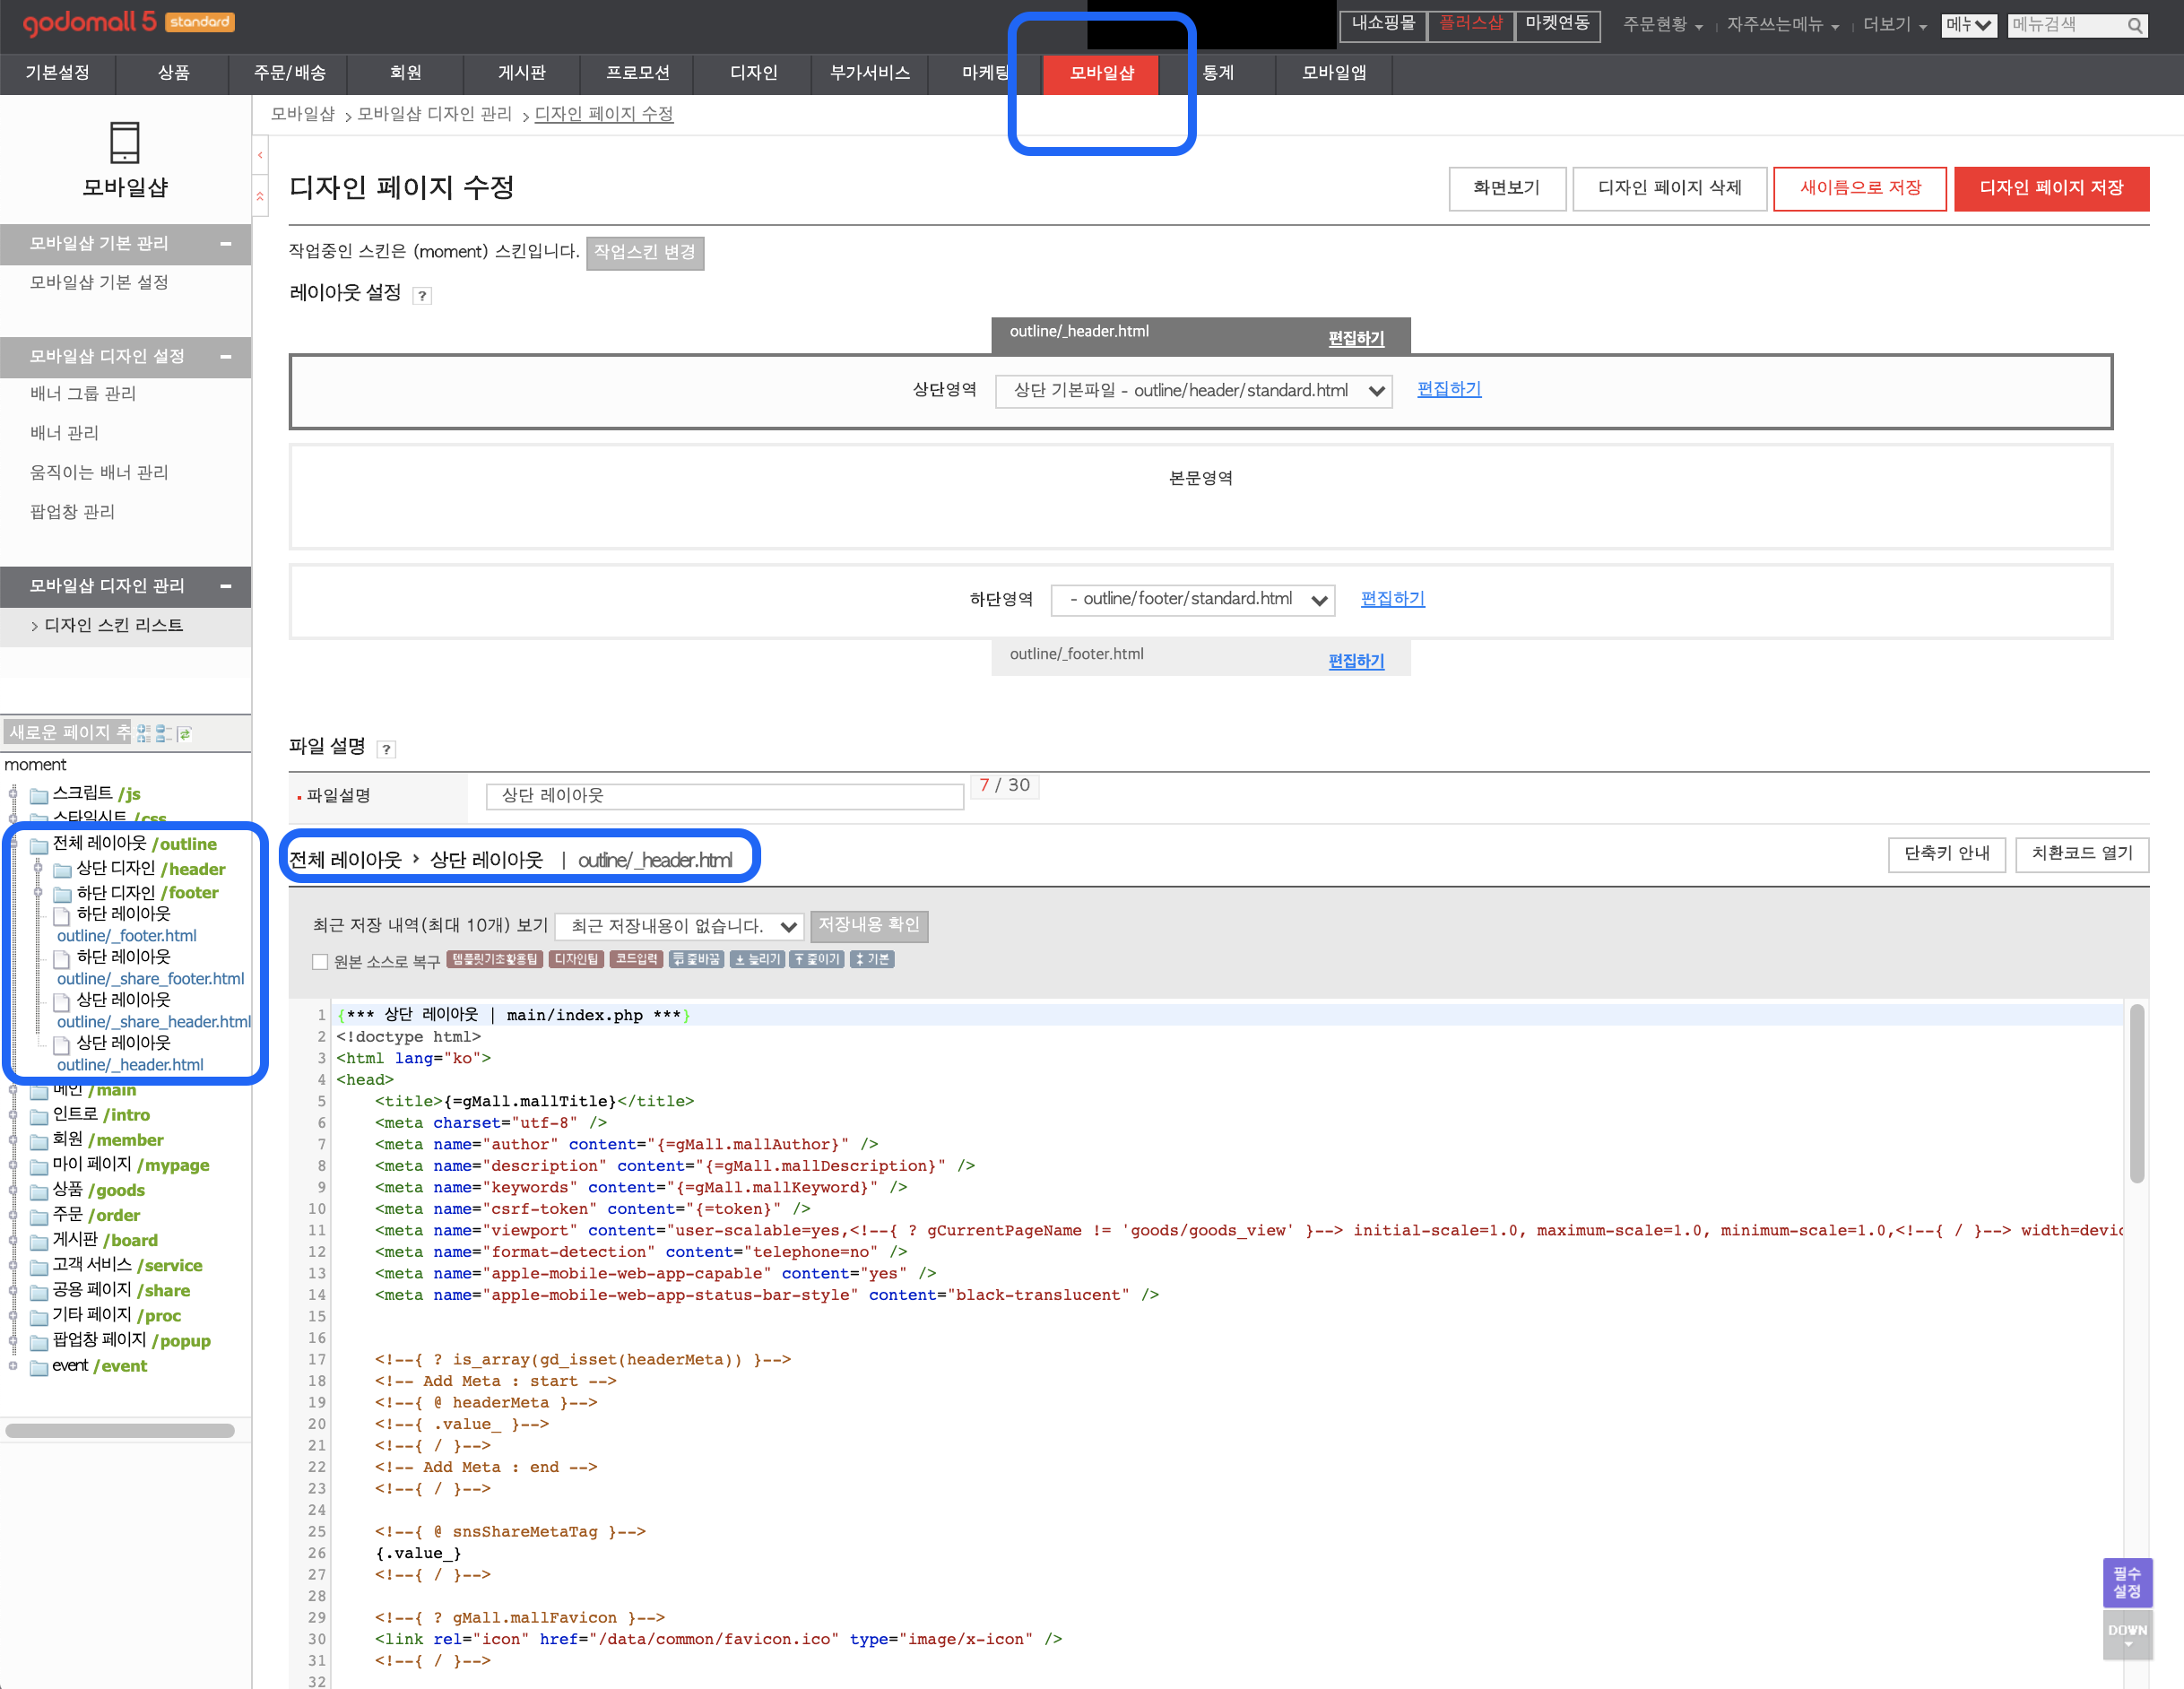The image size is (2184, 1689).
Task: Open the 메뉴 select in top bar
Action: (1968, 25)
